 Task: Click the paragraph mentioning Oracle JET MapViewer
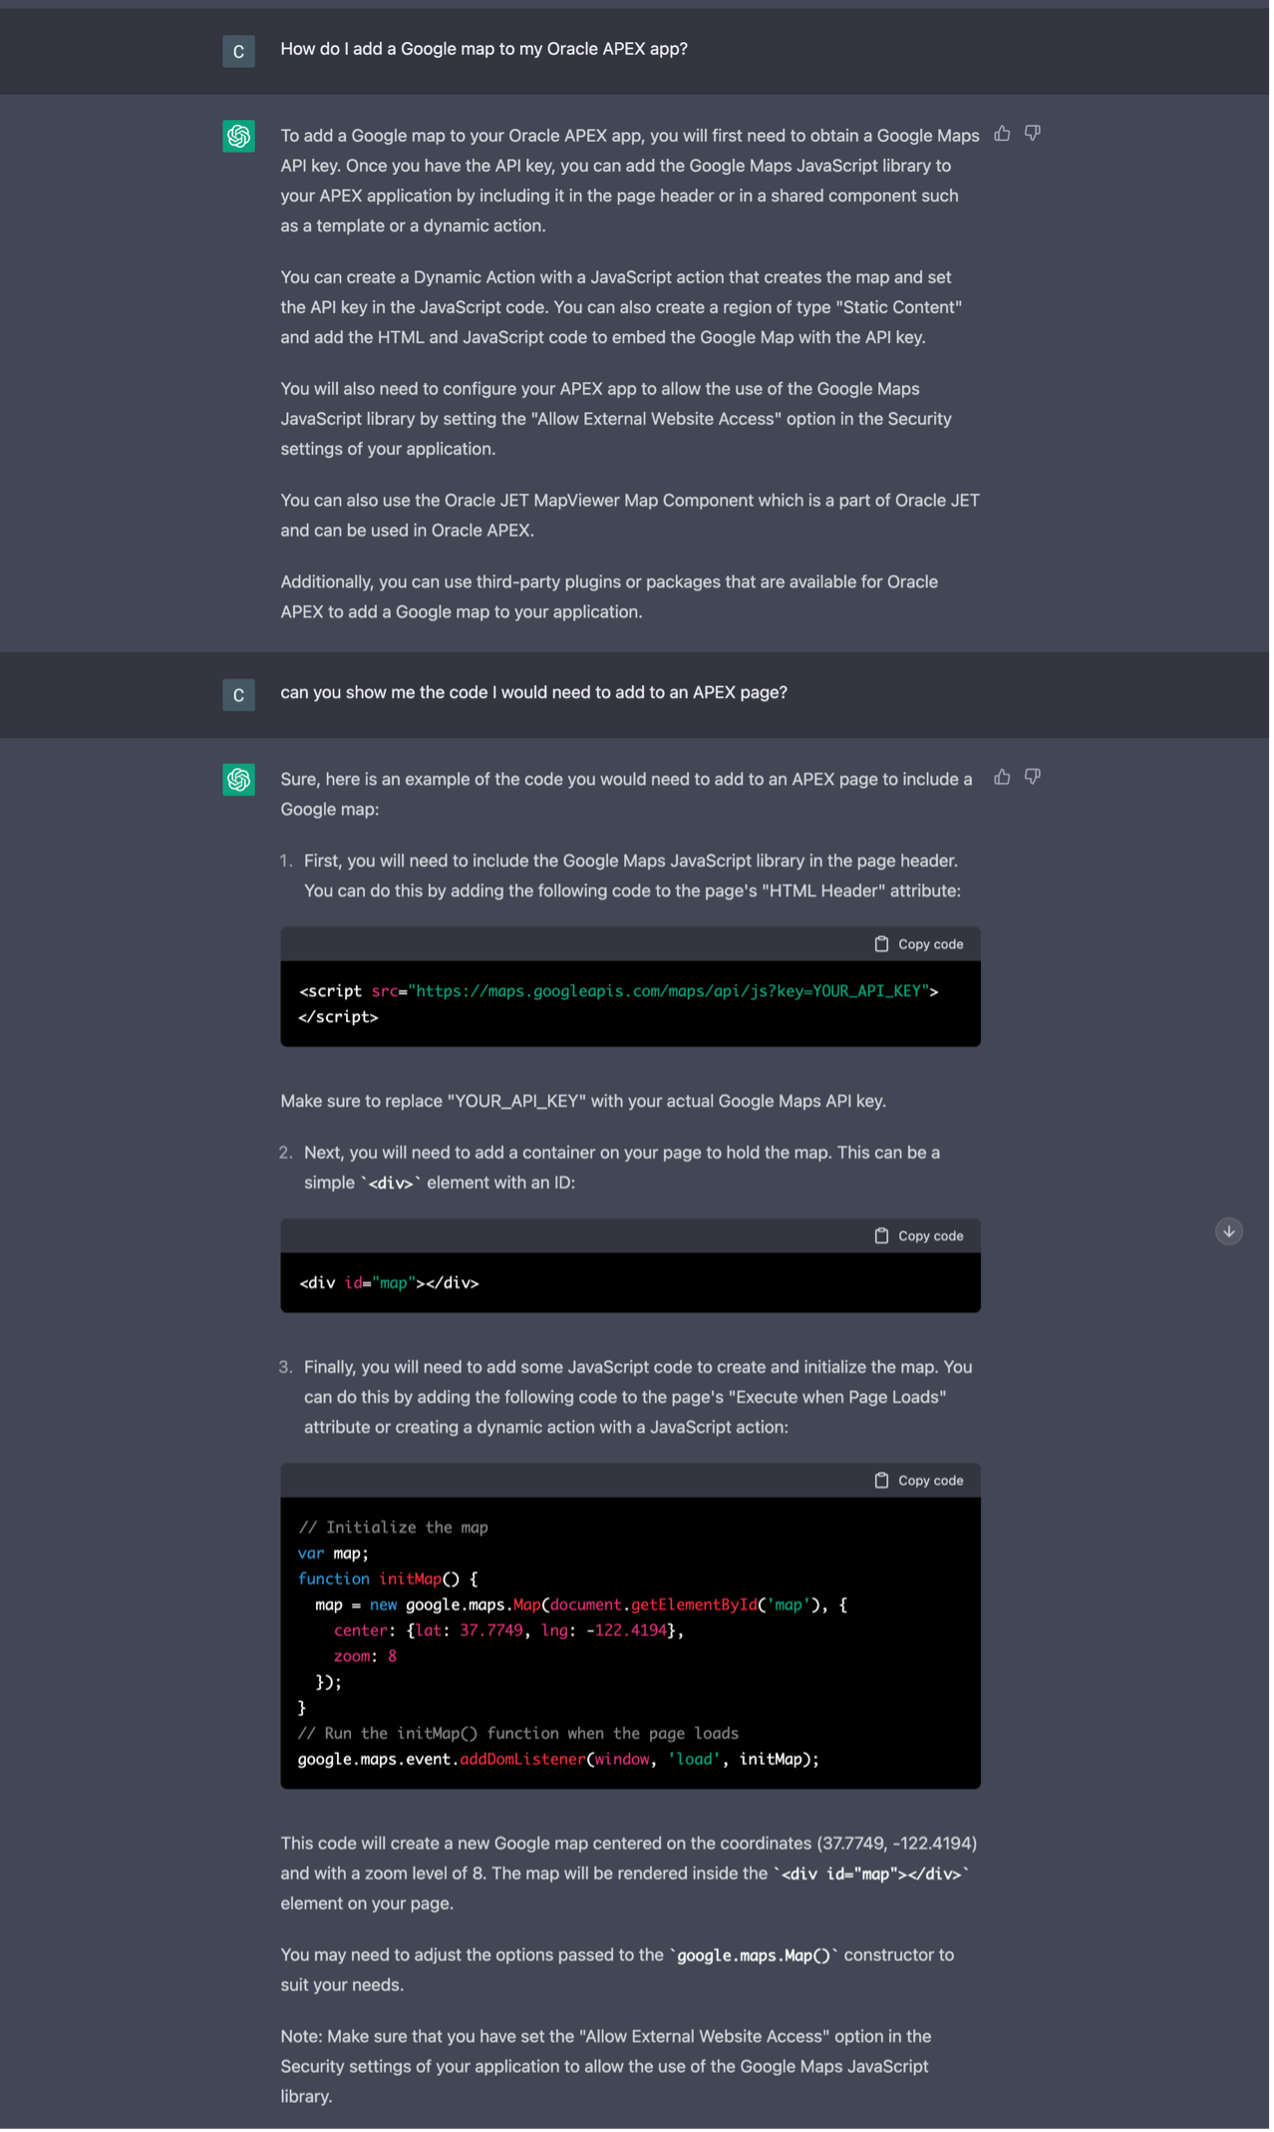click(629, 515)
